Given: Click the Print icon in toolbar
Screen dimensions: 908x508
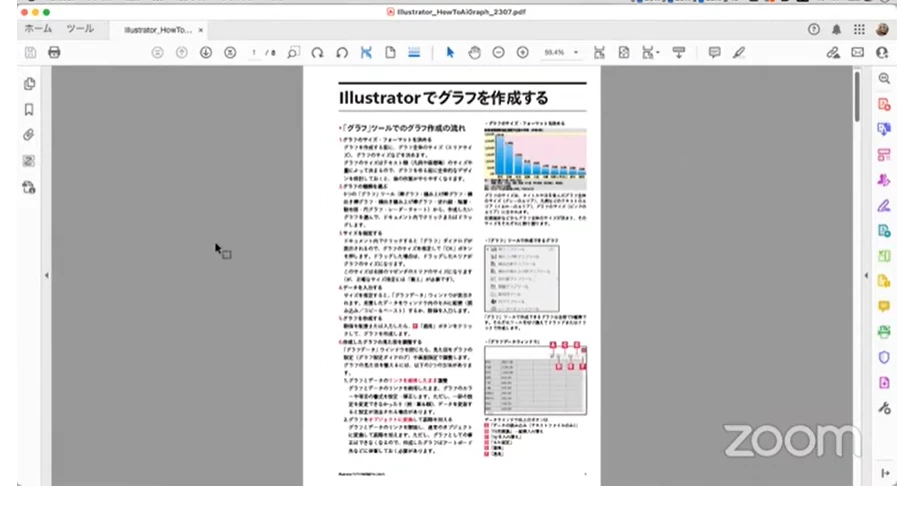Looking at the screenshot, I should click(x=54, y=53).
